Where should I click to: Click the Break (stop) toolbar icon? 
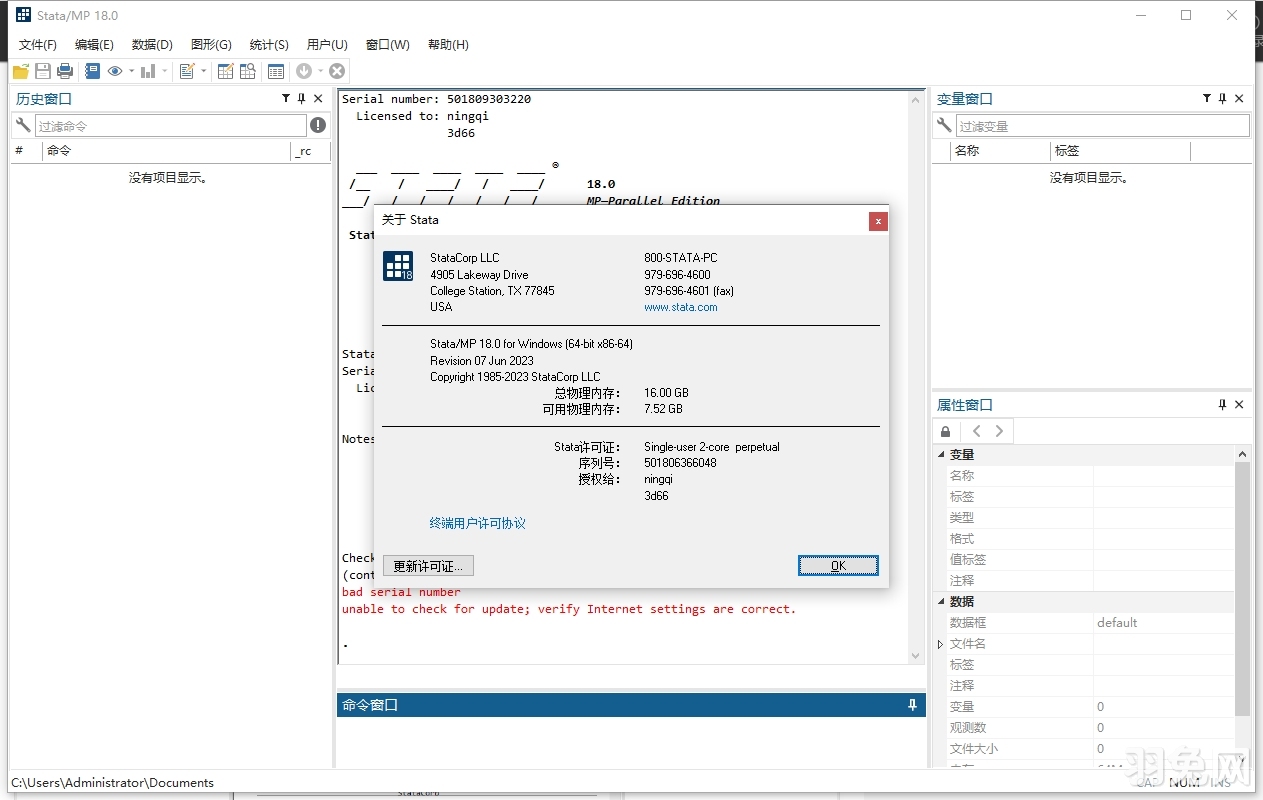click(x=337, y=70)
